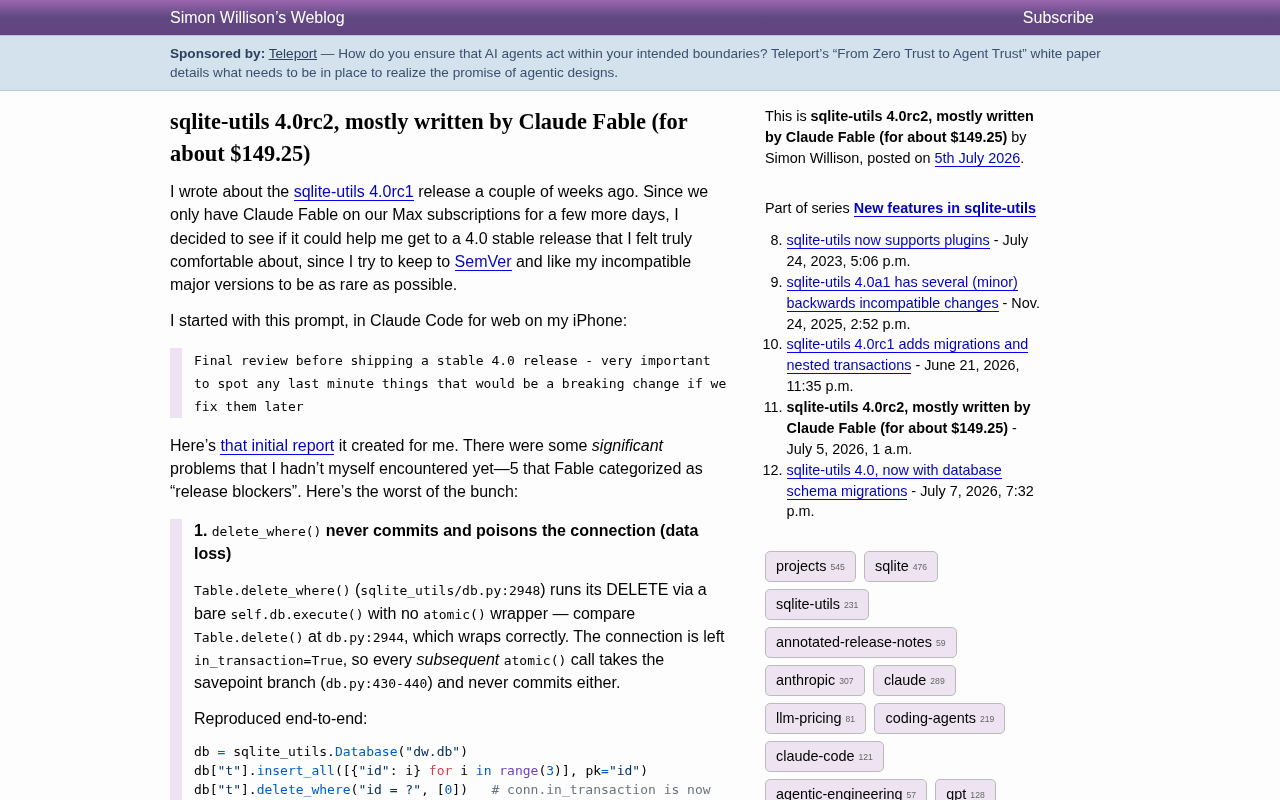Open 'sqlite-utils now supports plugins' post

888,240
